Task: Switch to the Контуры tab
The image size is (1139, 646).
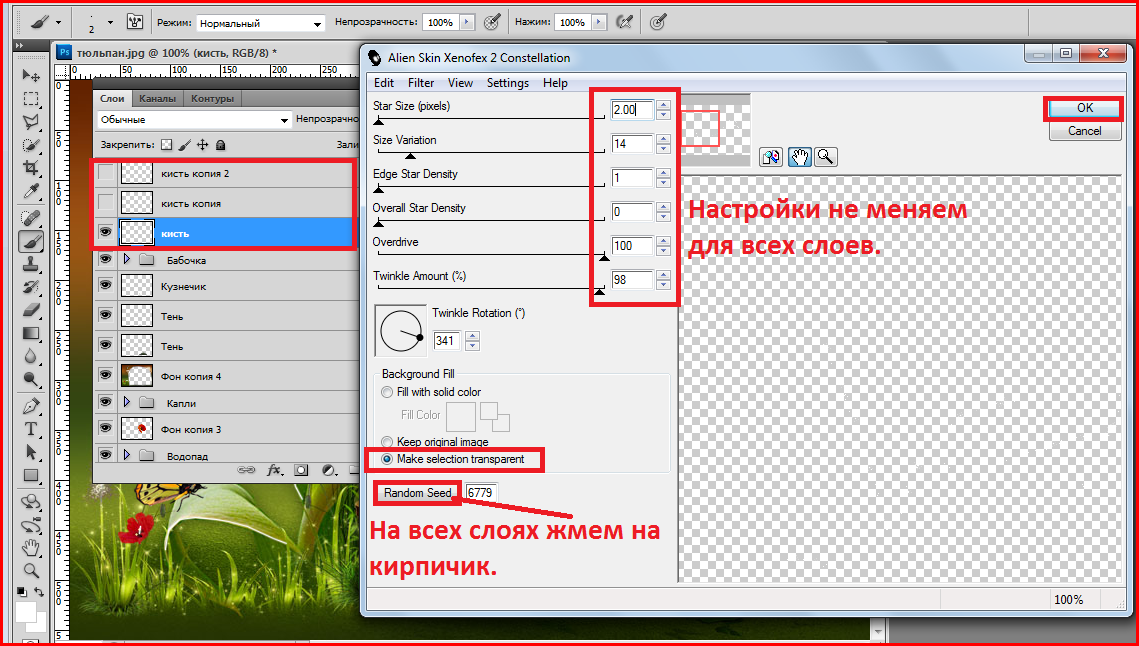Action: click(212, 99)
